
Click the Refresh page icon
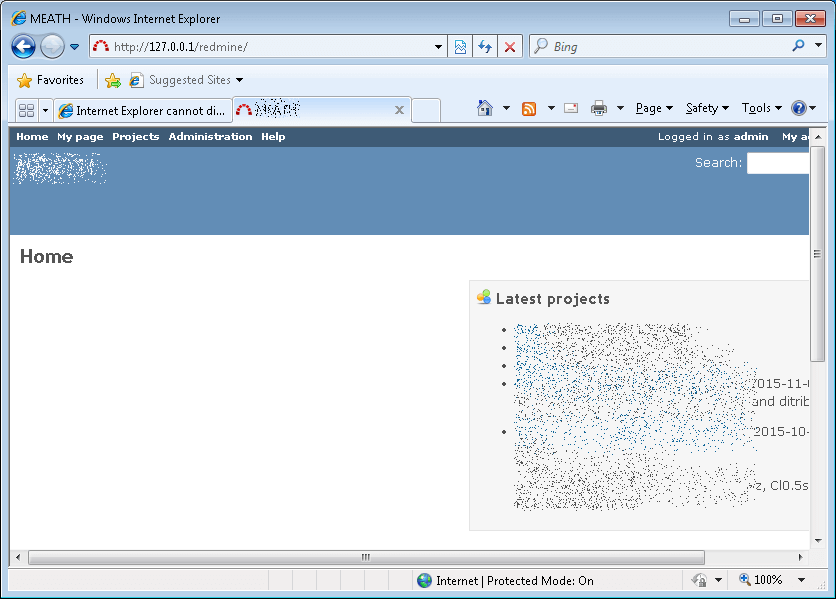pos(485,47)
